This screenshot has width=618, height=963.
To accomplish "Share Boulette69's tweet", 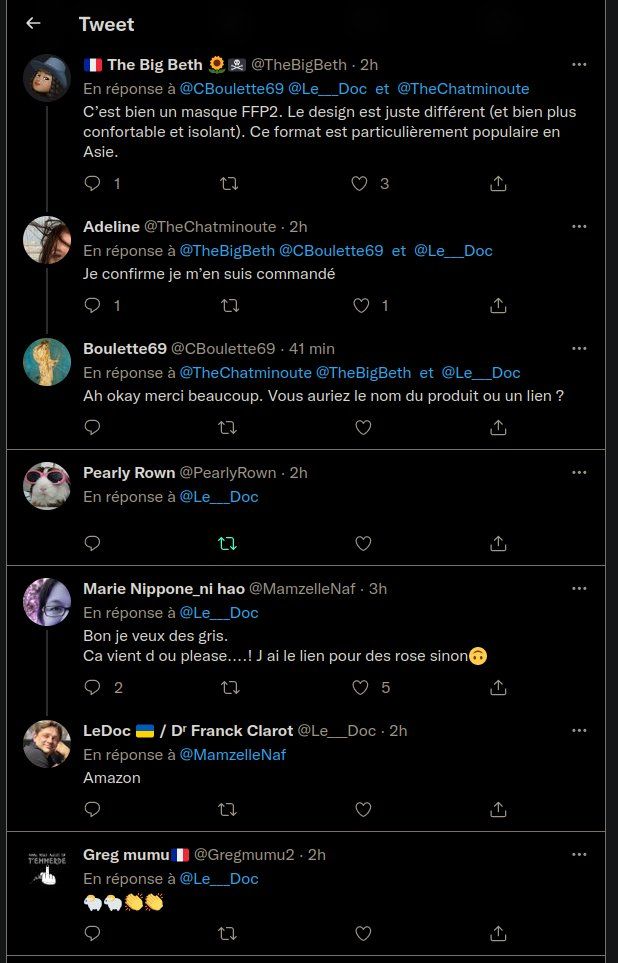I will click(498, 427).
